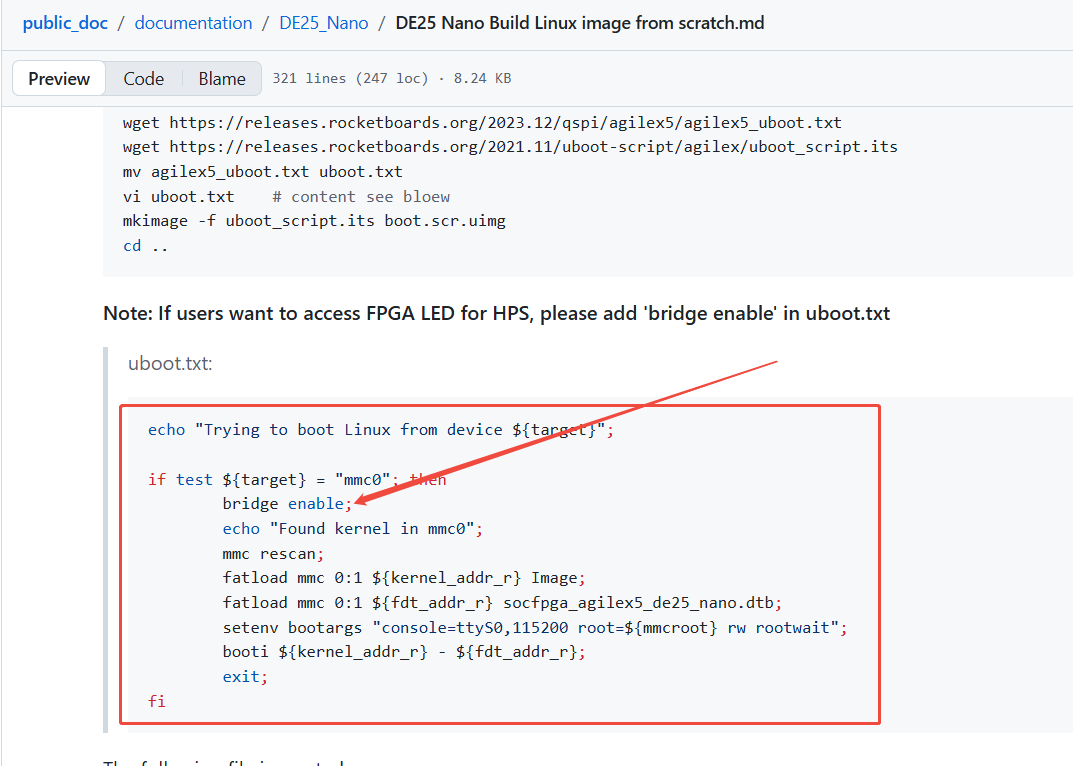Click the 'cd ..' command line
The width and height of the screenshot is (1073, 766).
(x=145, y=246)
